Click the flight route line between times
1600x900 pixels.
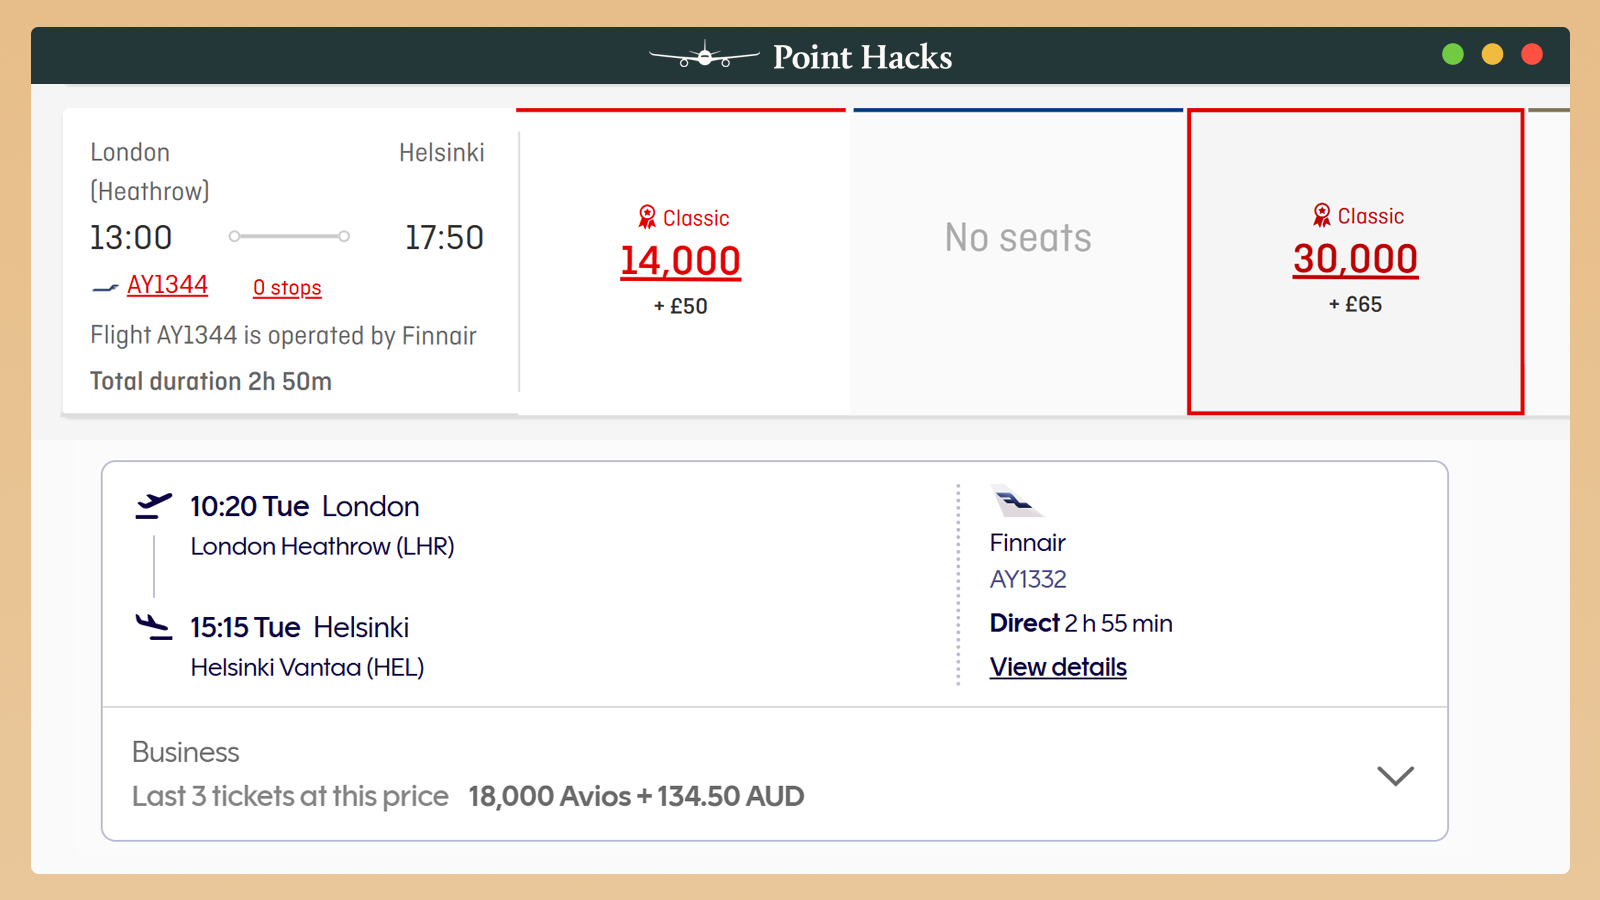[x=289, y=237]
